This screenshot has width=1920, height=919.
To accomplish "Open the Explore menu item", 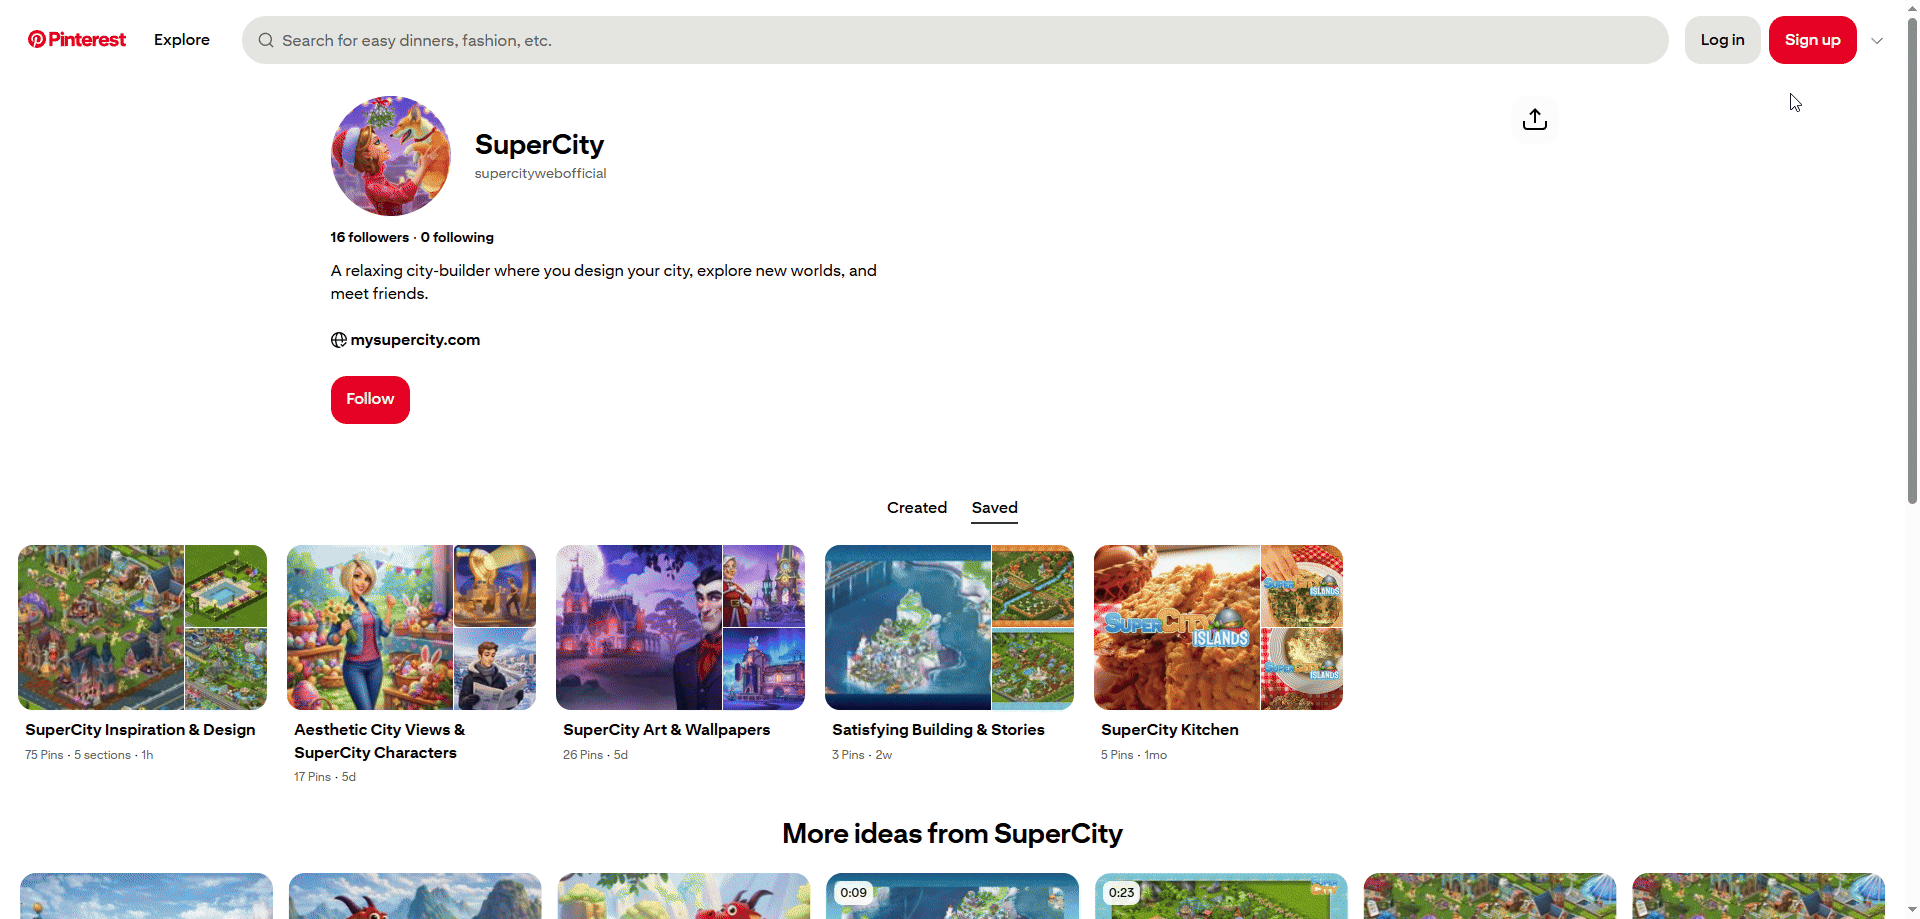I will [x=182, y=40].
